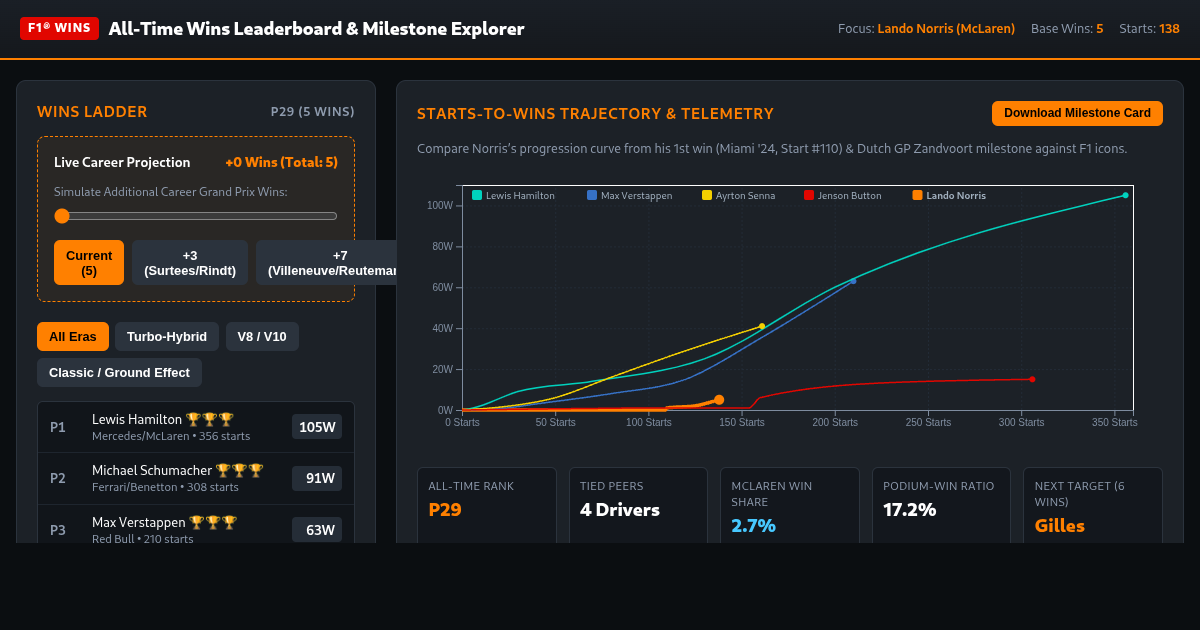Toggle Jenson Button red legend swatch
Screen dimensions: 1200x630
click(x=809, y=196)
